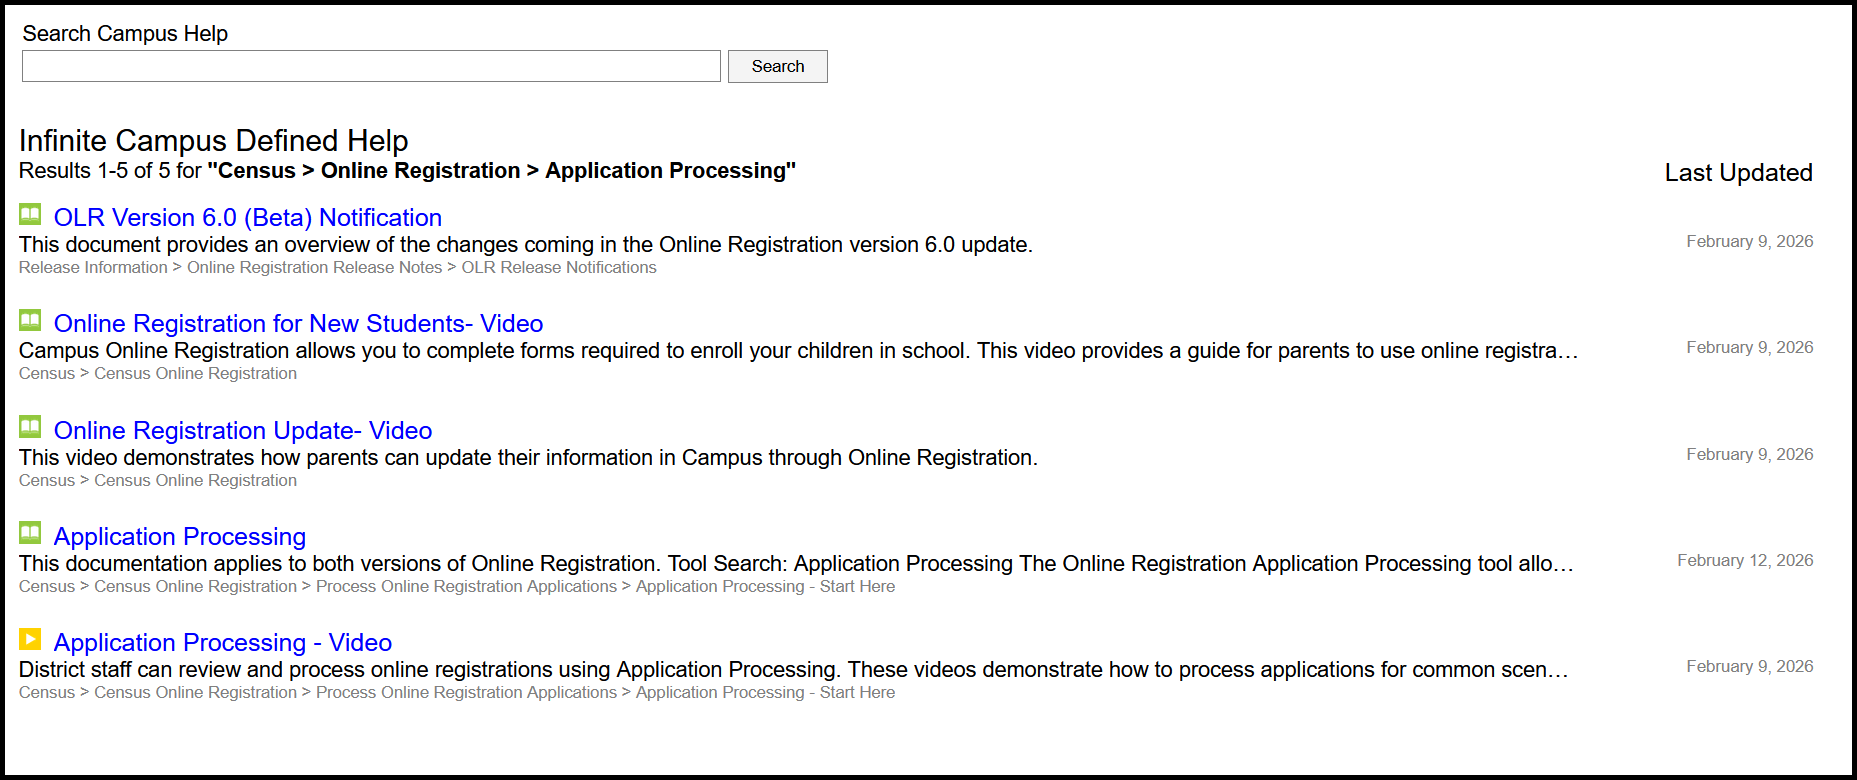
Task: Click the description beginning 'This document provides an overview'
Action: coord(526,245)
